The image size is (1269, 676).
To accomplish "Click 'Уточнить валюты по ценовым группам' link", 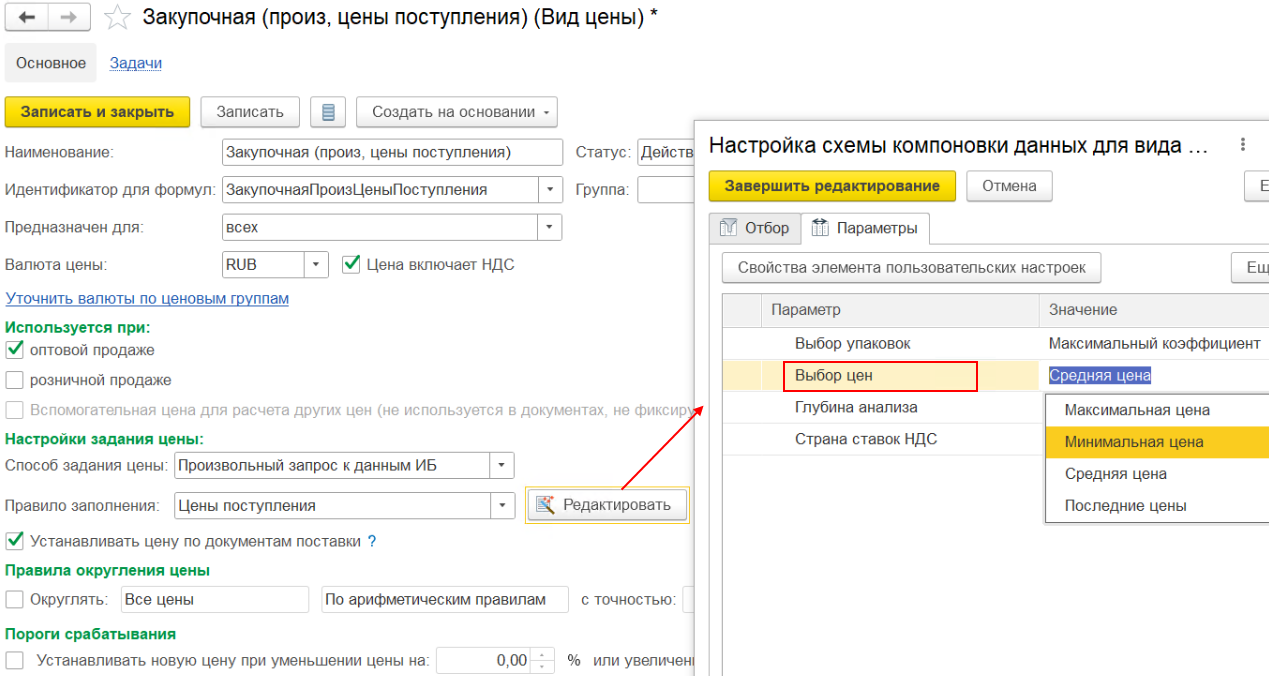I will (x=147, y=298).
